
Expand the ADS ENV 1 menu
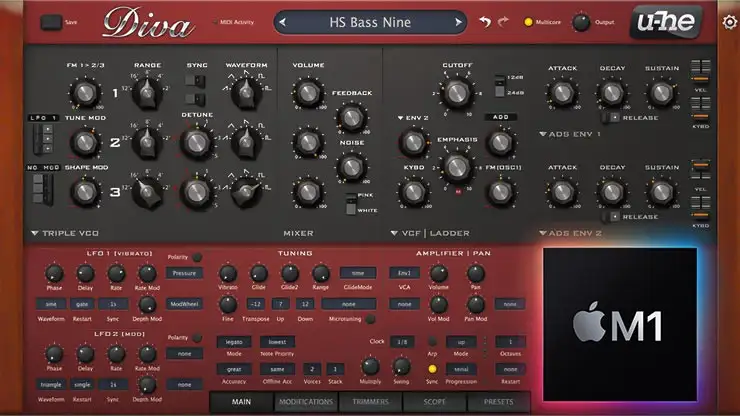(x=570, y=135)
